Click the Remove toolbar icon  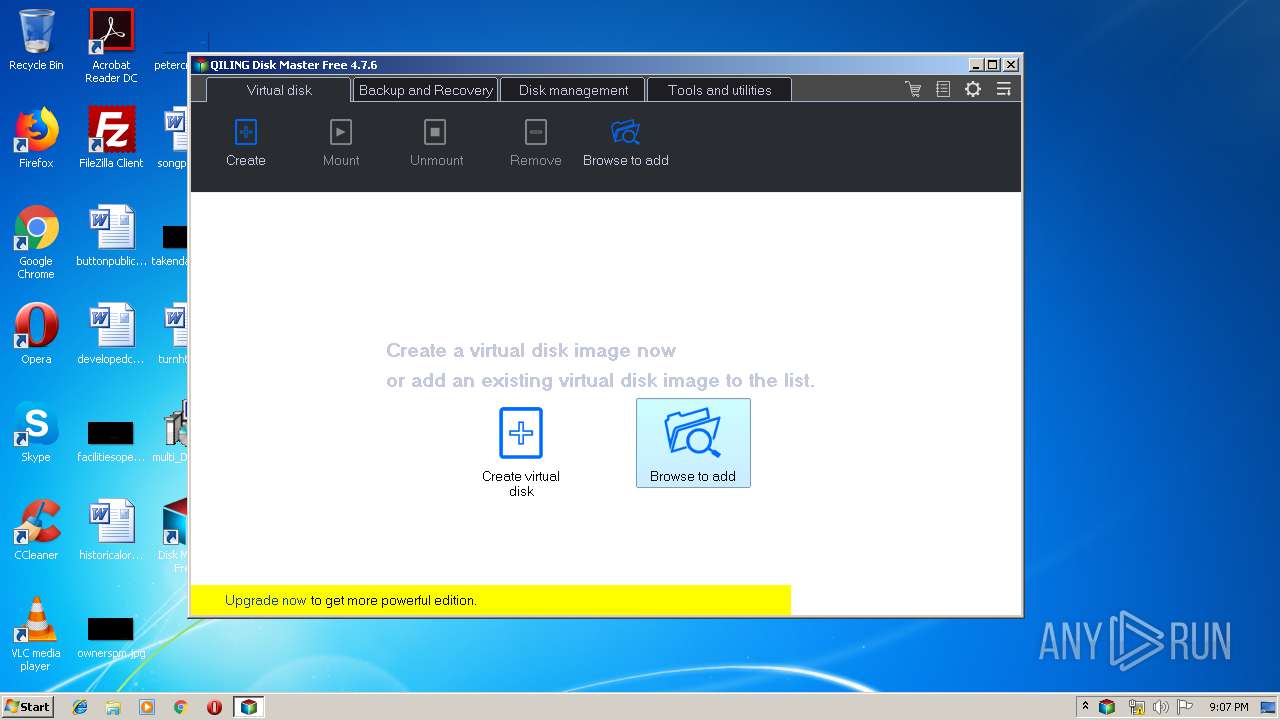[x=536, y=143]
